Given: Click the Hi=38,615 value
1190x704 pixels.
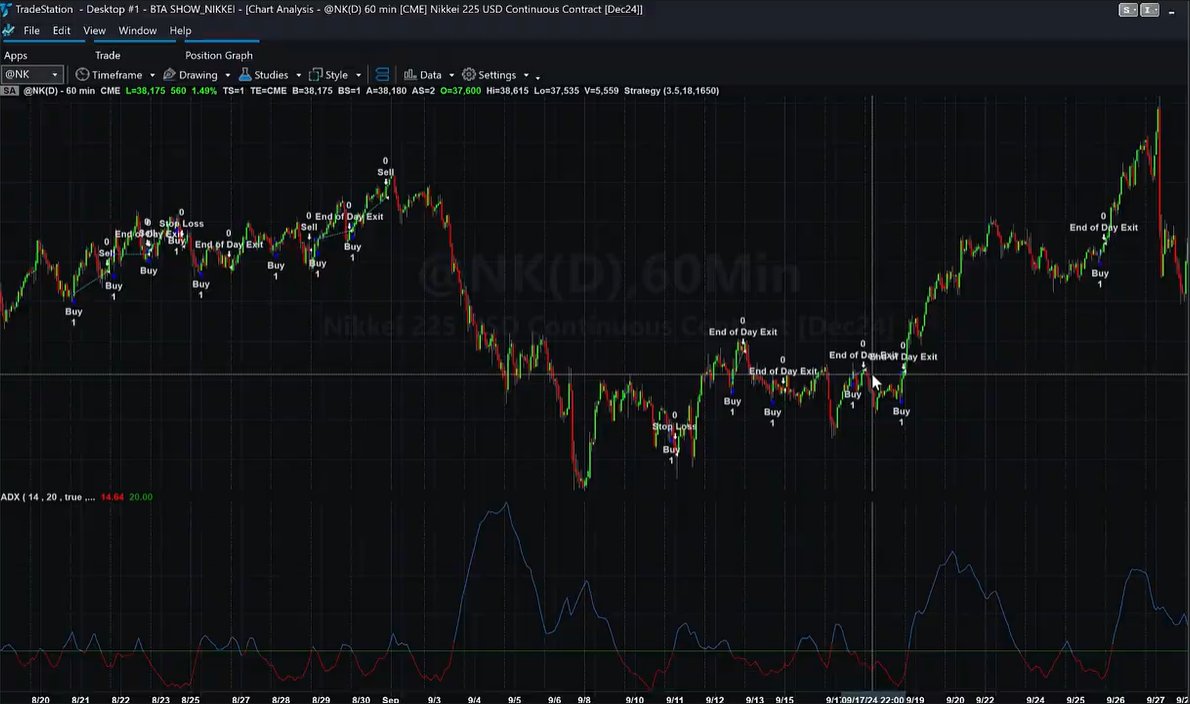Looking at the screenshot, I should tap(508, 90).
